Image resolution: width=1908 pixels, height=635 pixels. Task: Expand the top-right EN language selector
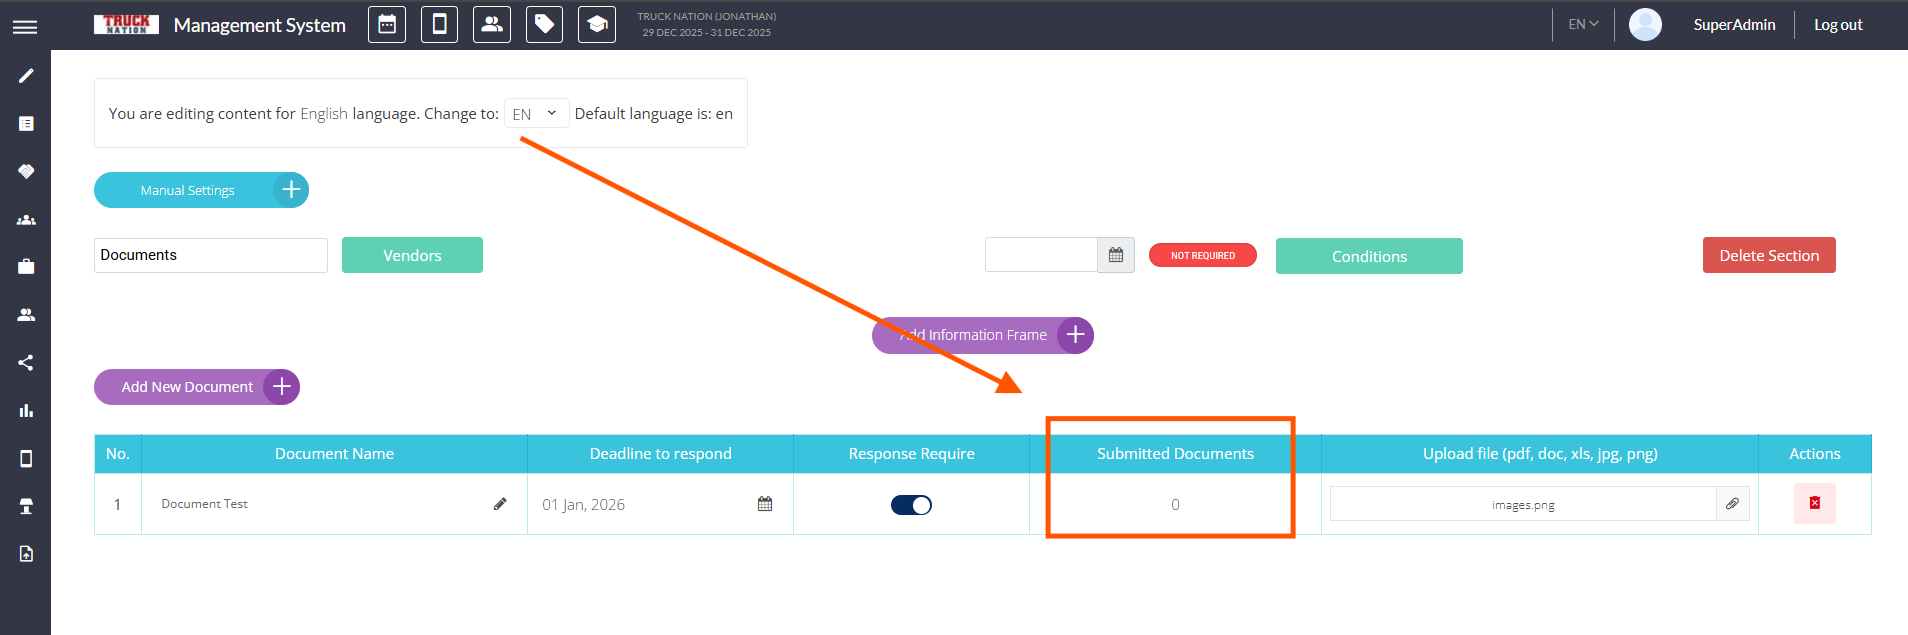[1583, 25]
